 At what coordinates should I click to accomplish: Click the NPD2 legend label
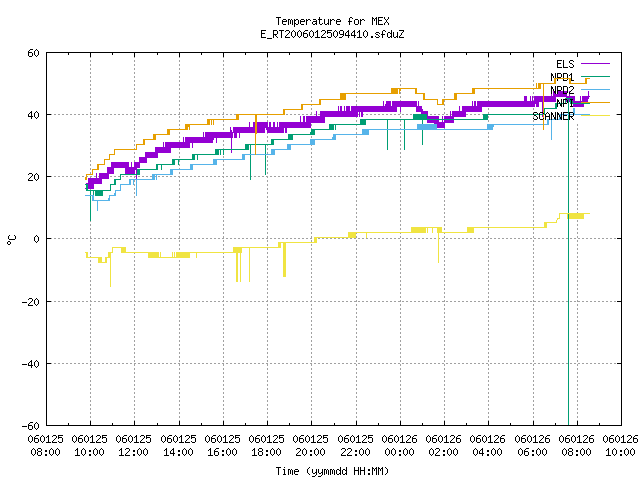click(x=562, y=90)
